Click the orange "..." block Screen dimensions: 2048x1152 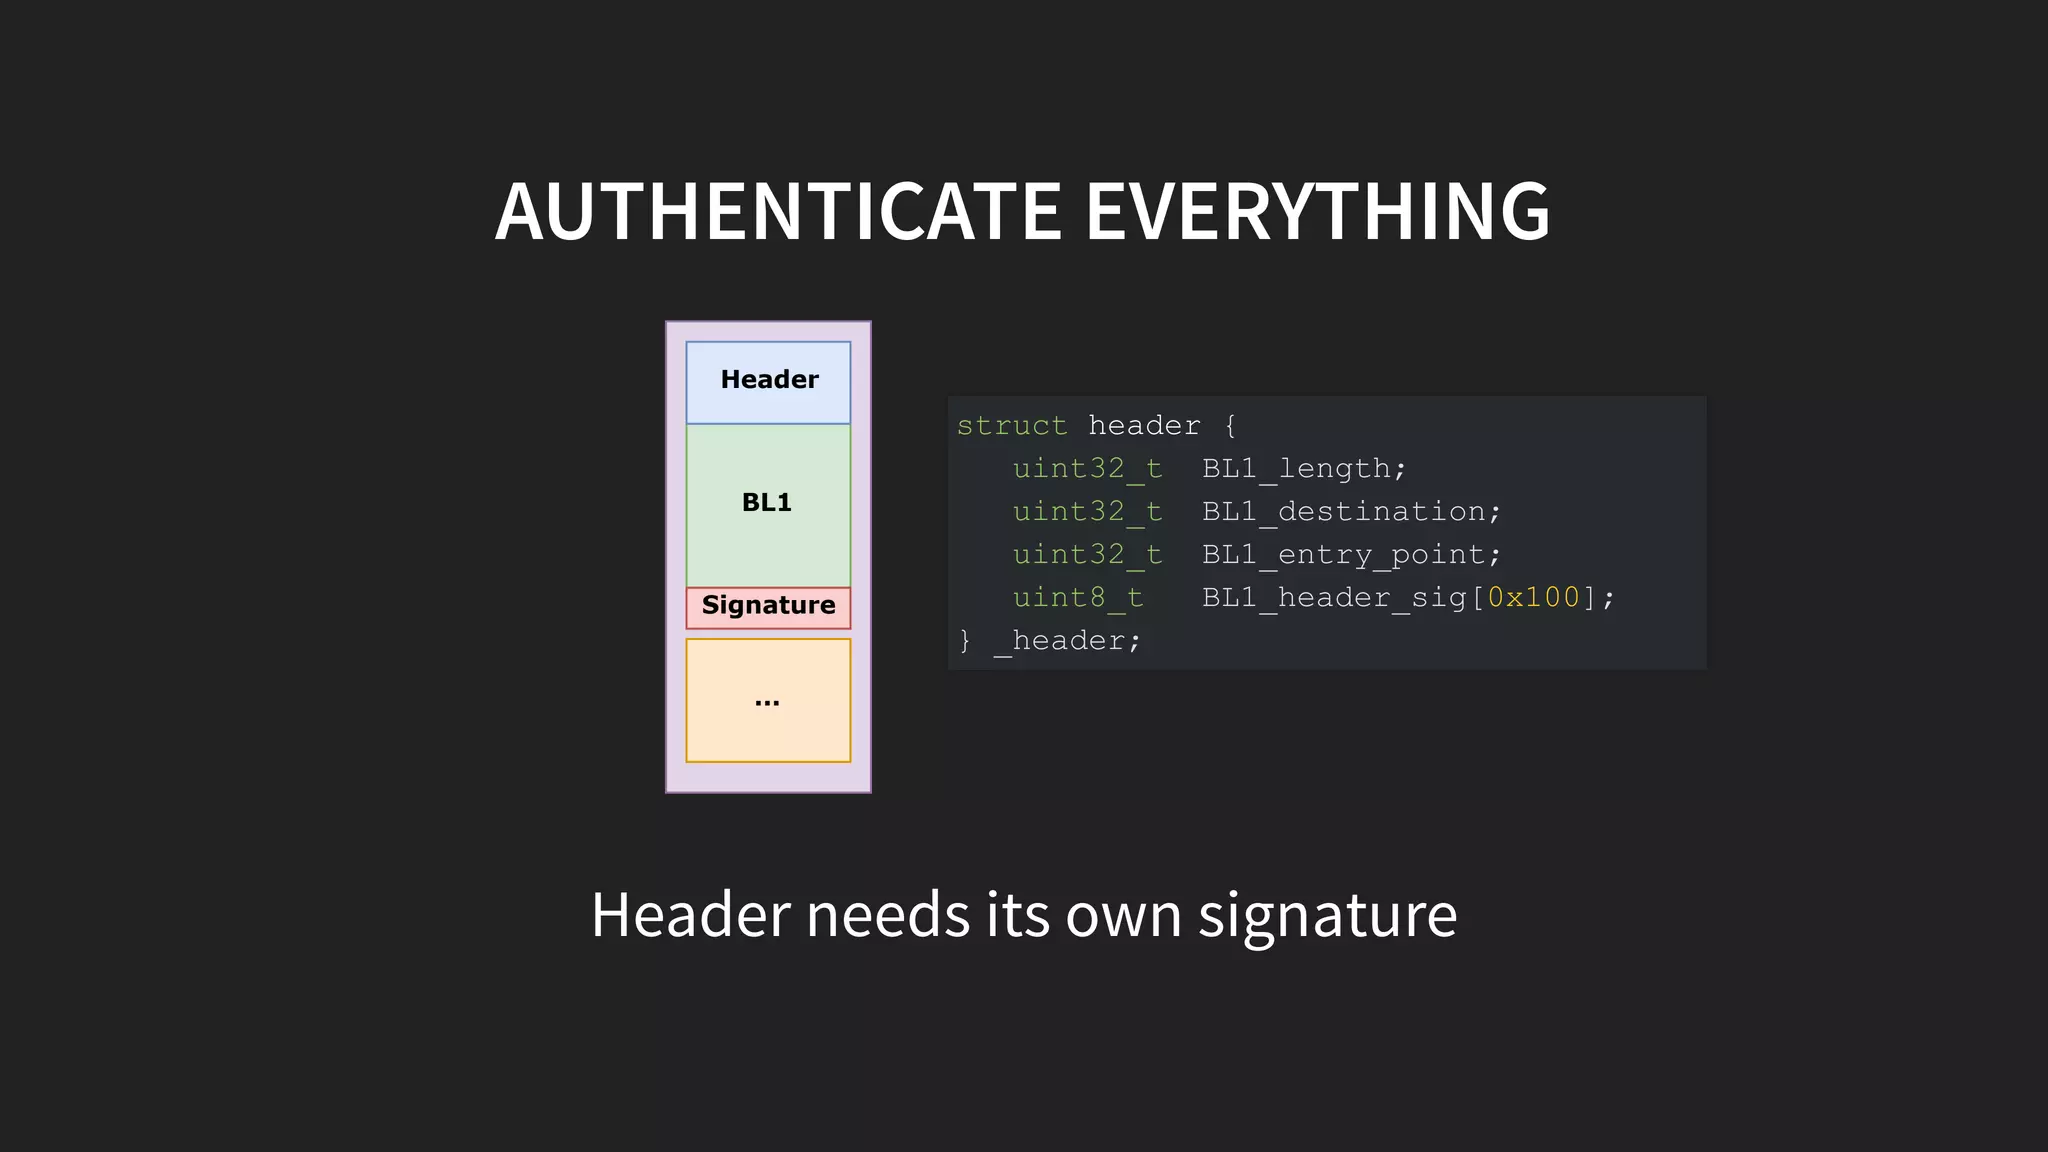tap(768, 700)
